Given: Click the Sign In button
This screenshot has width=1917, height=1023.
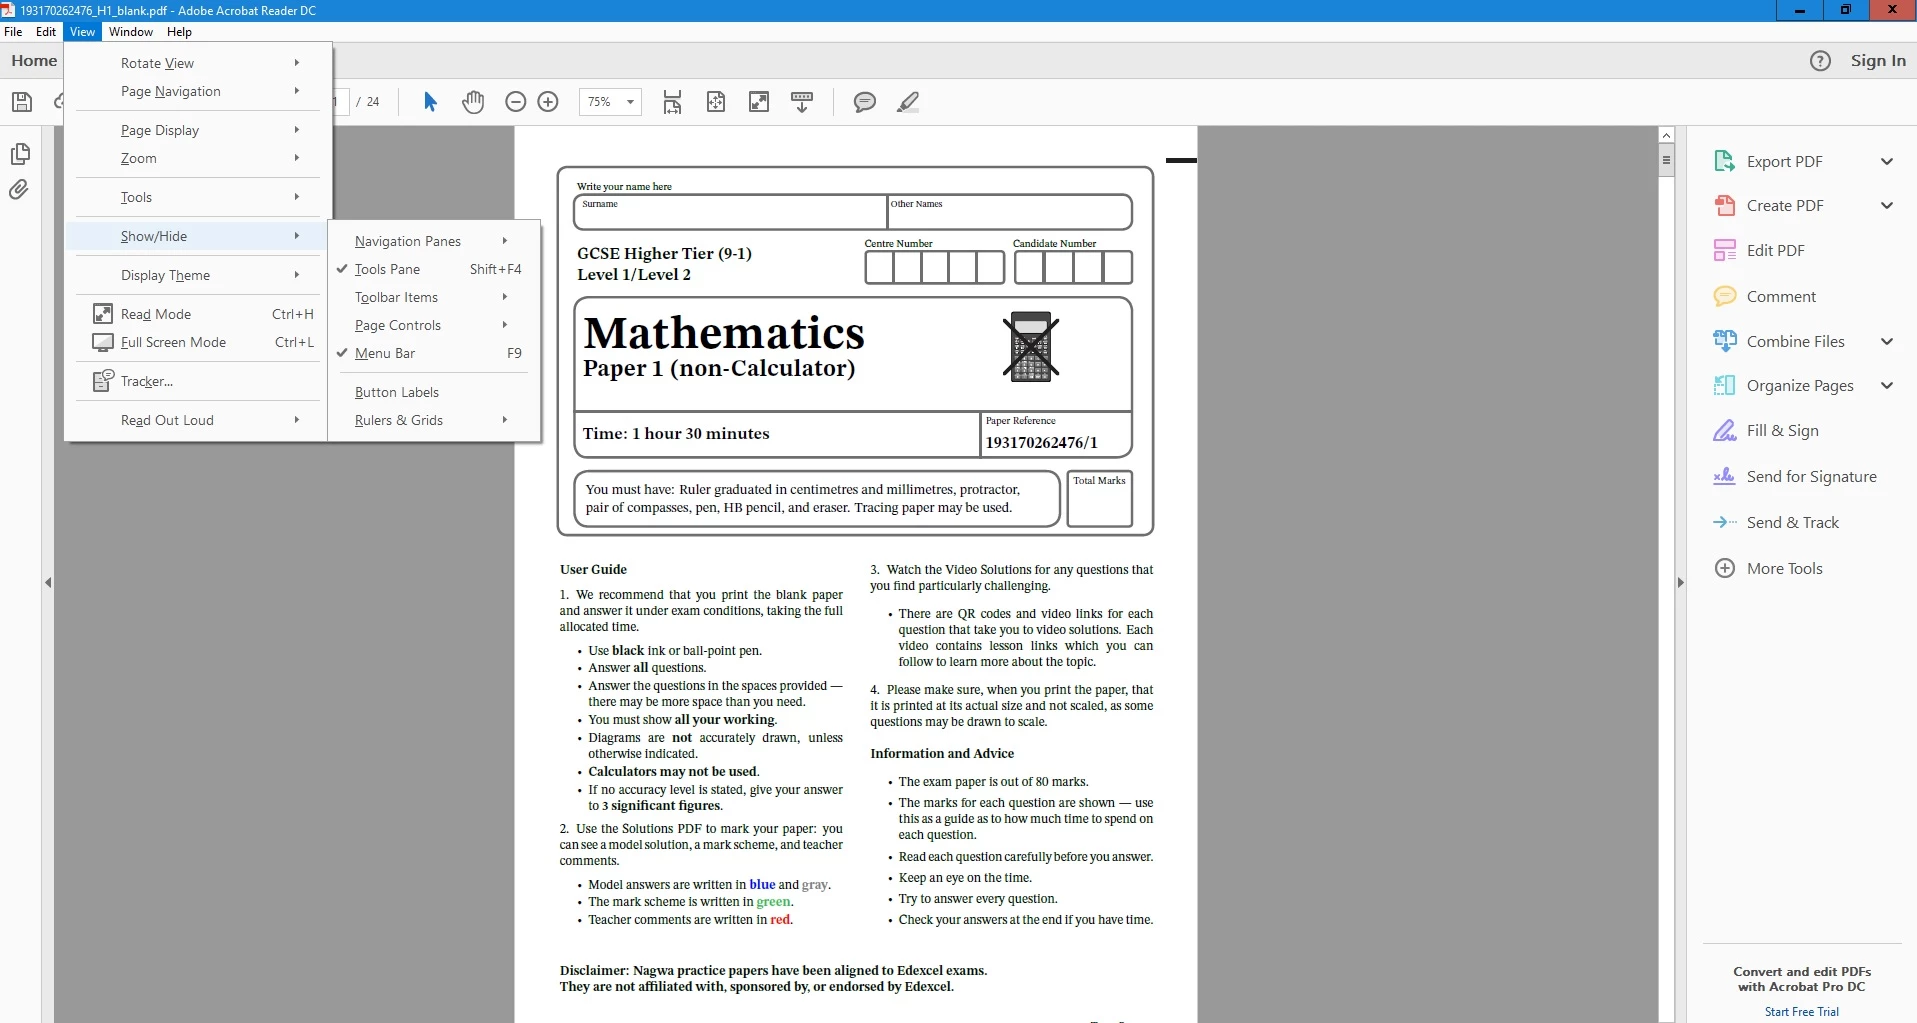Looking at the screenshot, I should point(1878,61).
